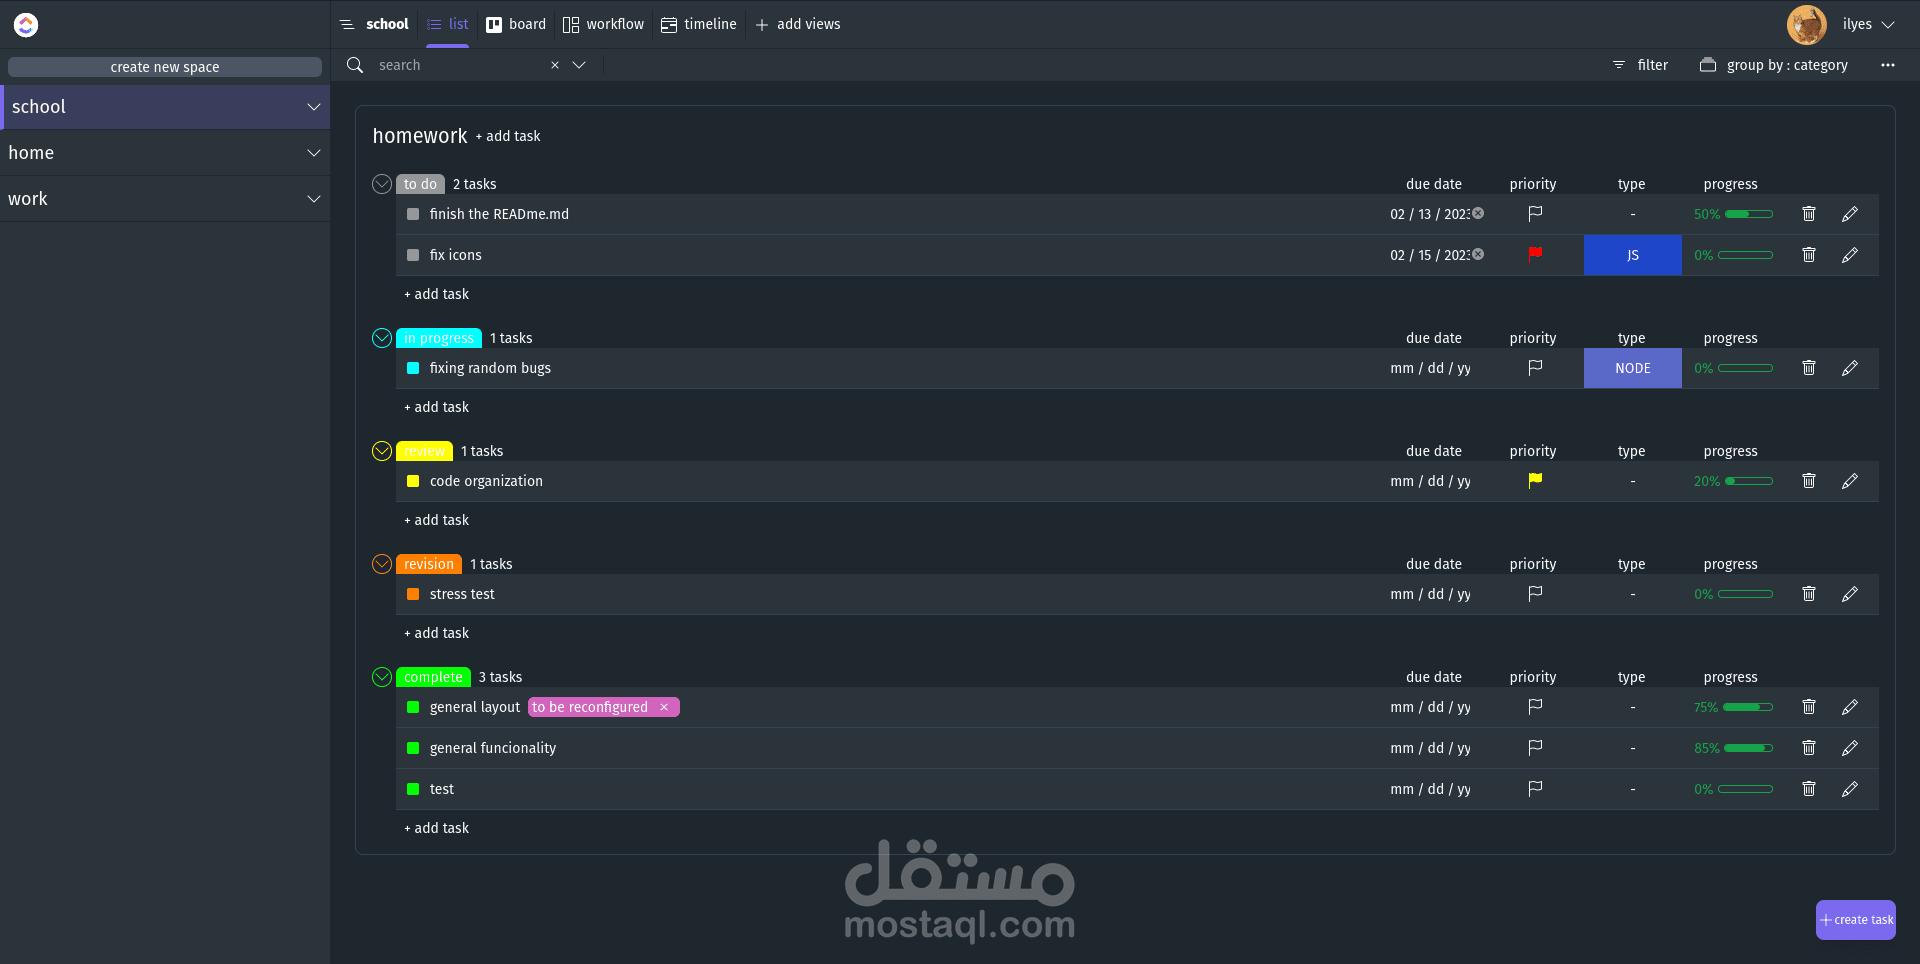Click 'add views' in the top bar
Screen dimensions: 1920x964
[x=798, y=24]
